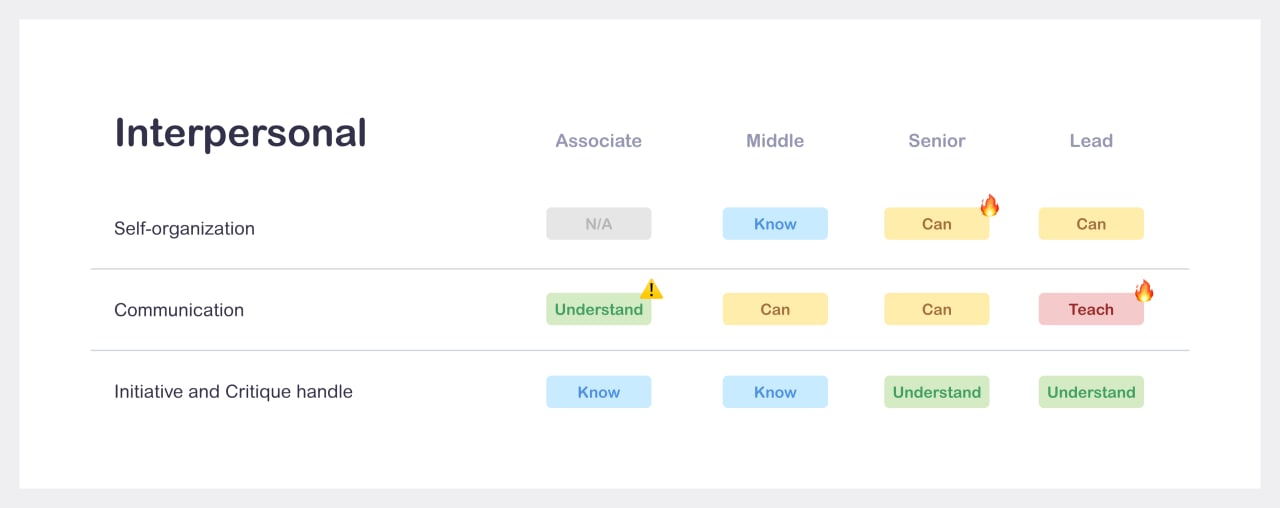This screenshot has height=508, width=1280.
Task: Select the Know badge for Middle Self-organization
Action: pyautogui.click(x=775, y=224)
